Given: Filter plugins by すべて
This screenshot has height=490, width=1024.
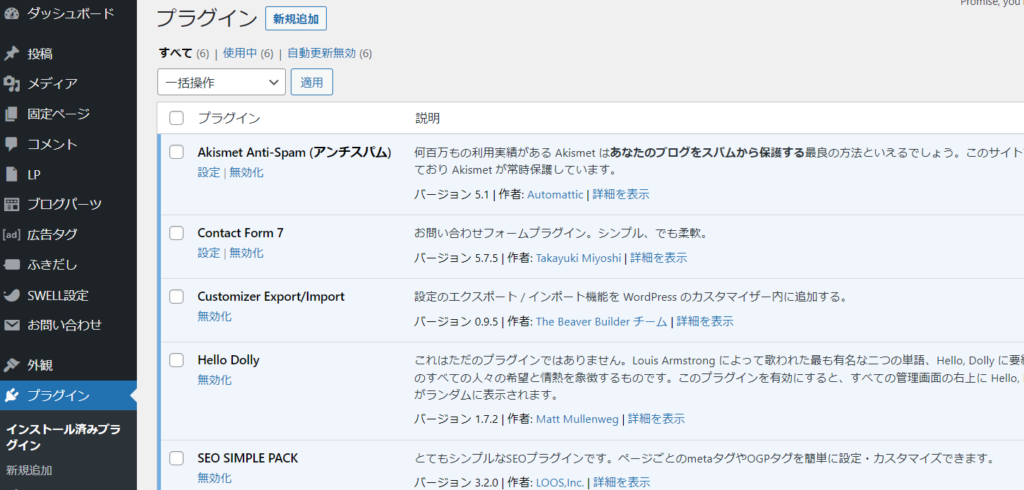Looking at the screenshot, I should tap(176, 53).
